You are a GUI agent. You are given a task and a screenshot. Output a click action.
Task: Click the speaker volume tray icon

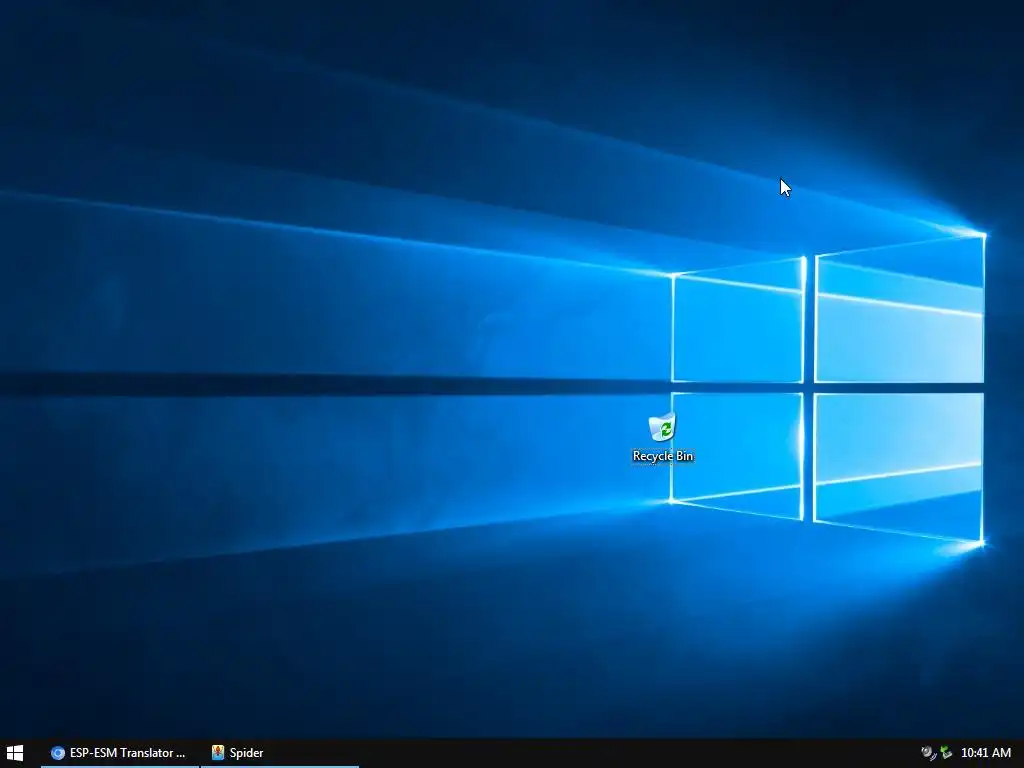(x=928, y=753)
